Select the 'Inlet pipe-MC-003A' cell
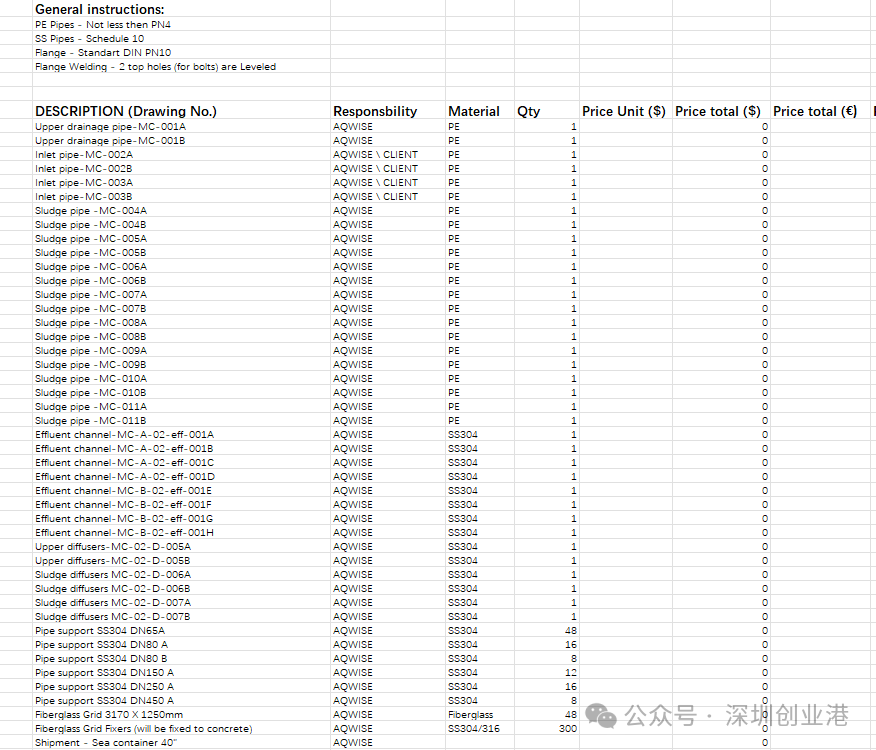 [181, 182]
